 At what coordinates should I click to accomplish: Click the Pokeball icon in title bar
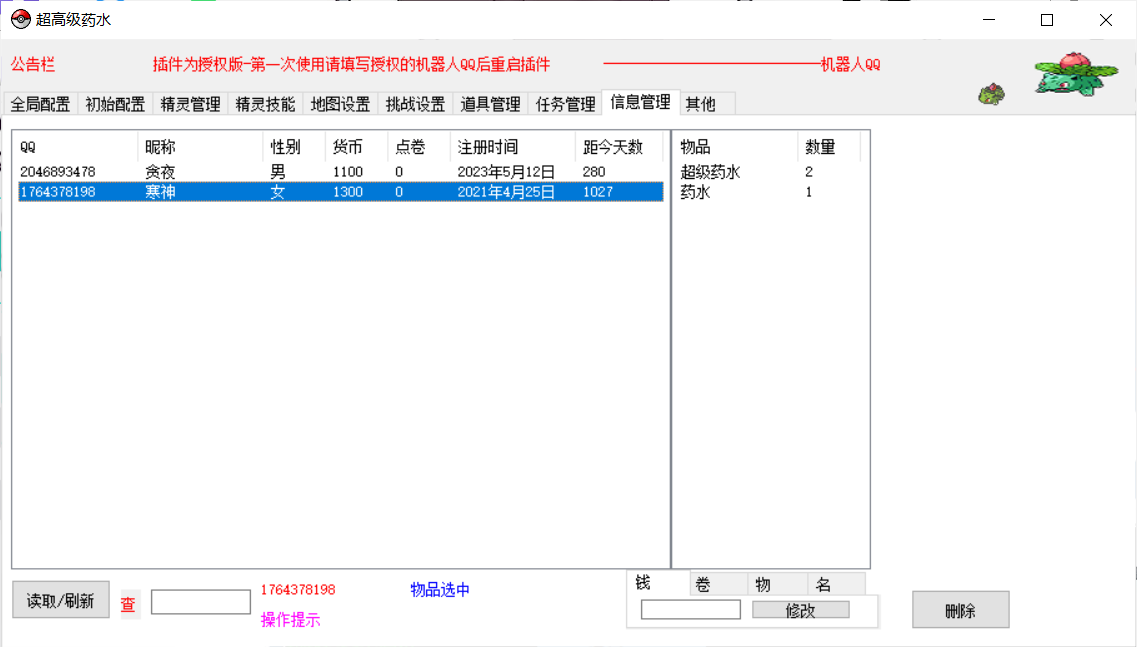coord(19,20)
